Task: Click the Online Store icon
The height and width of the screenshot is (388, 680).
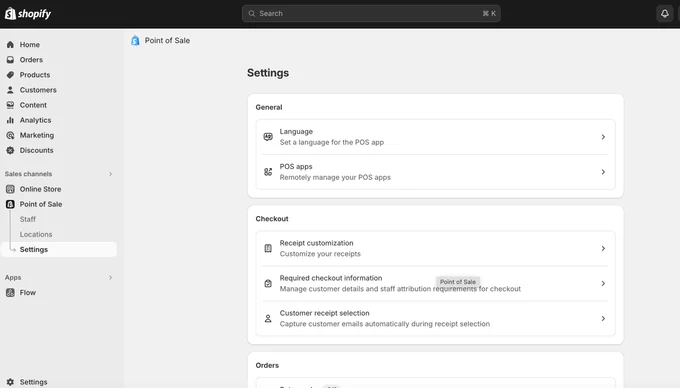Action: coord(10,189)
